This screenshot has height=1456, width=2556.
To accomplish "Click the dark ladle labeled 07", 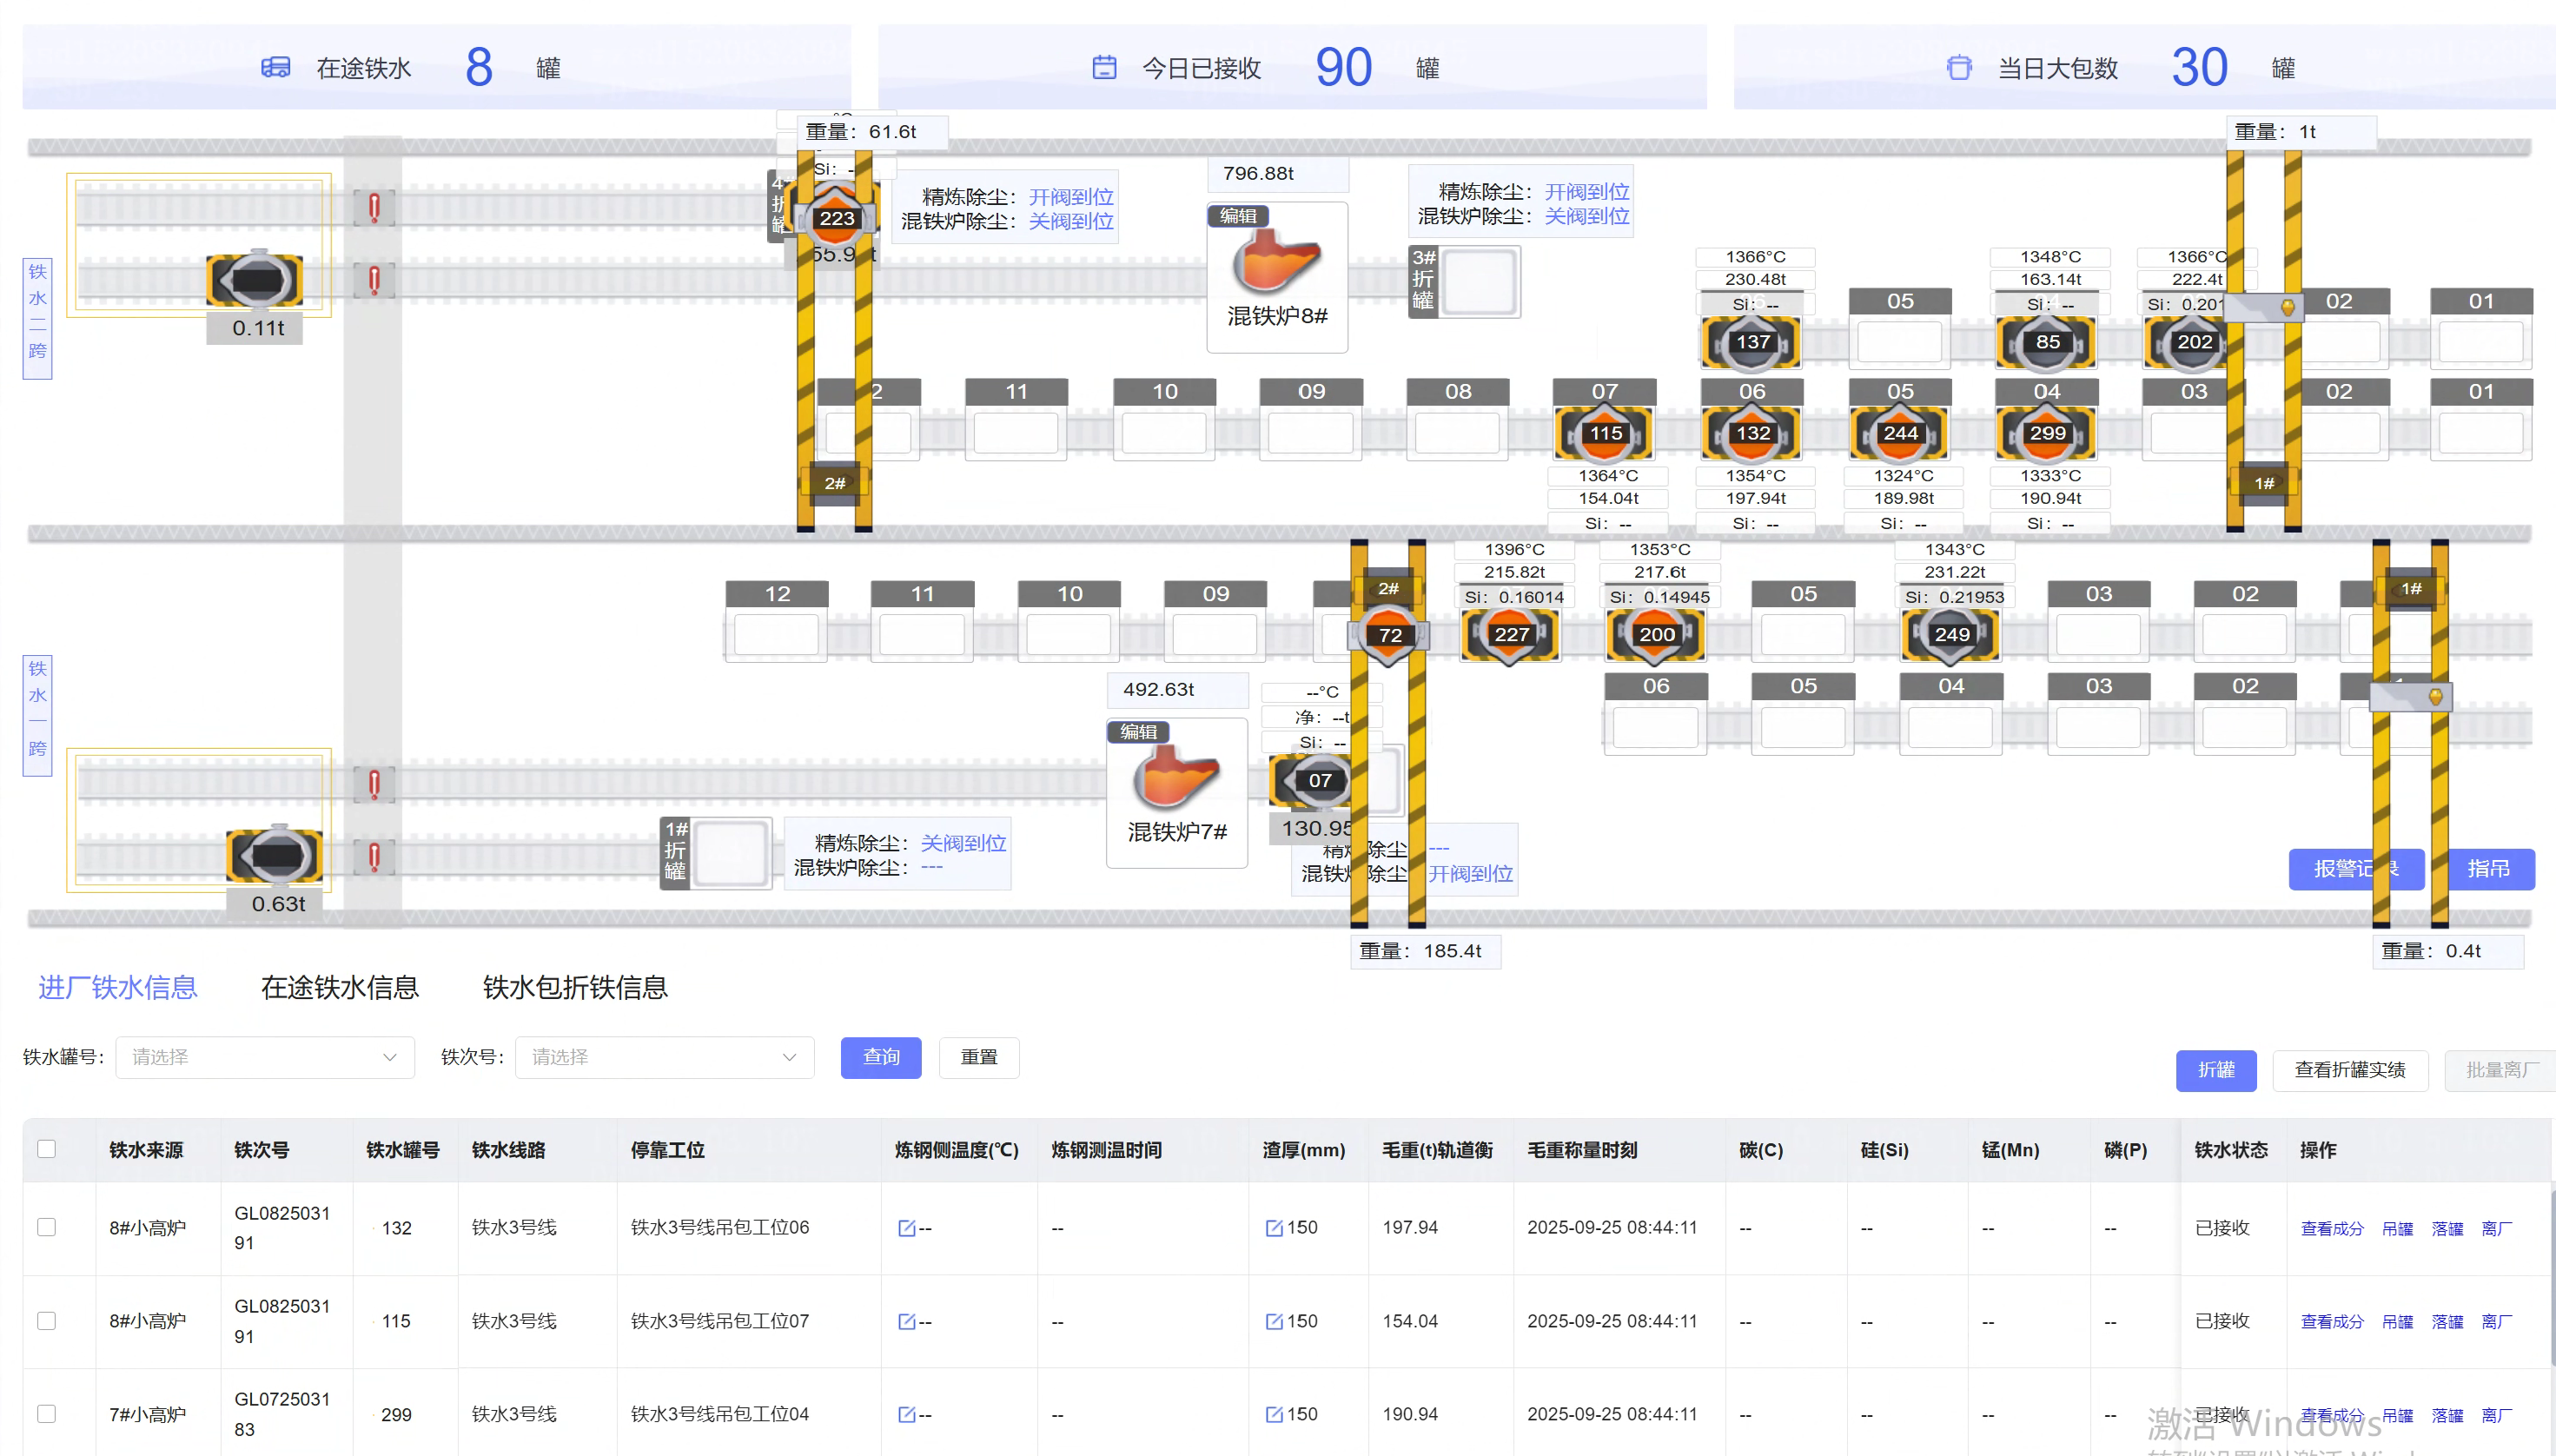I will point(1312,781).
